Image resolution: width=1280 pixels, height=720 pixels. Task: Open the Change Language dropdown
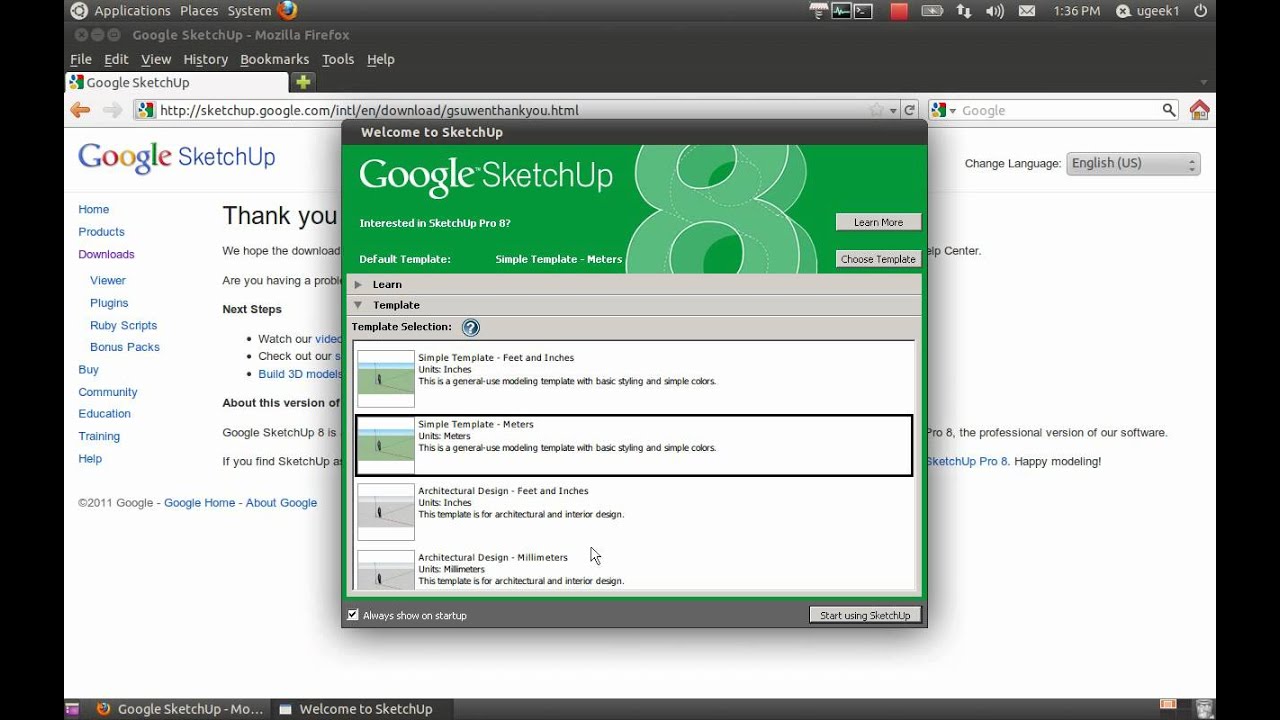(x=1133, y=163)
